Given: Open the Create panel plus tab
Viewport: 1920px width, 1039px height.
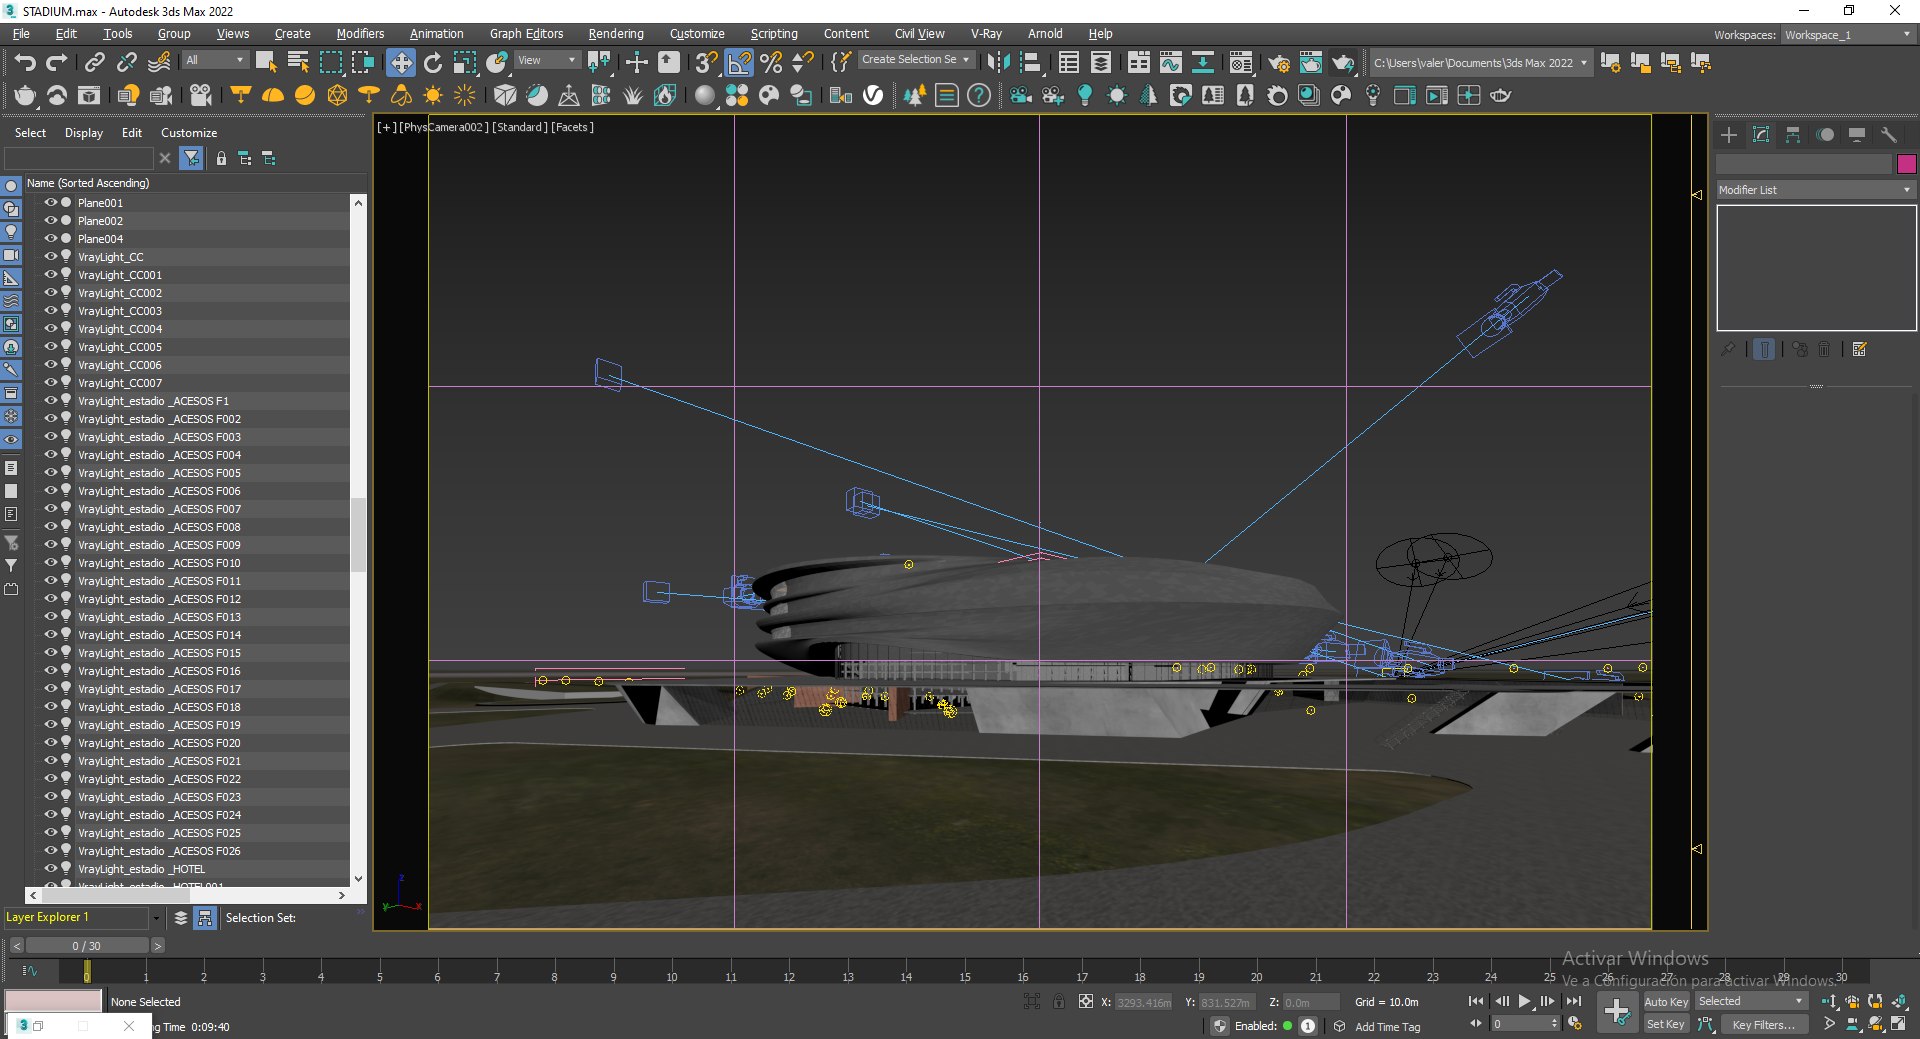Looking at the screenshot, I should (1729, 134).
